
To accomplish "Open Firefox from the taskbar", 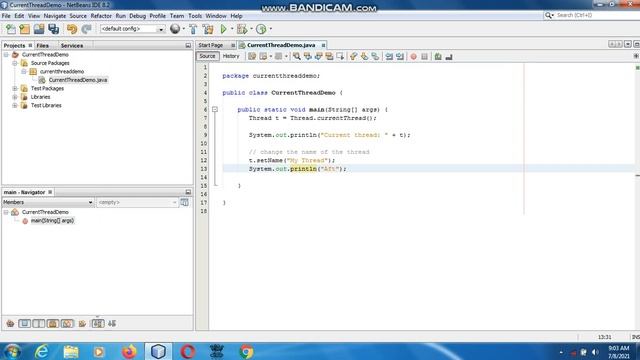I will coord(129,351).
